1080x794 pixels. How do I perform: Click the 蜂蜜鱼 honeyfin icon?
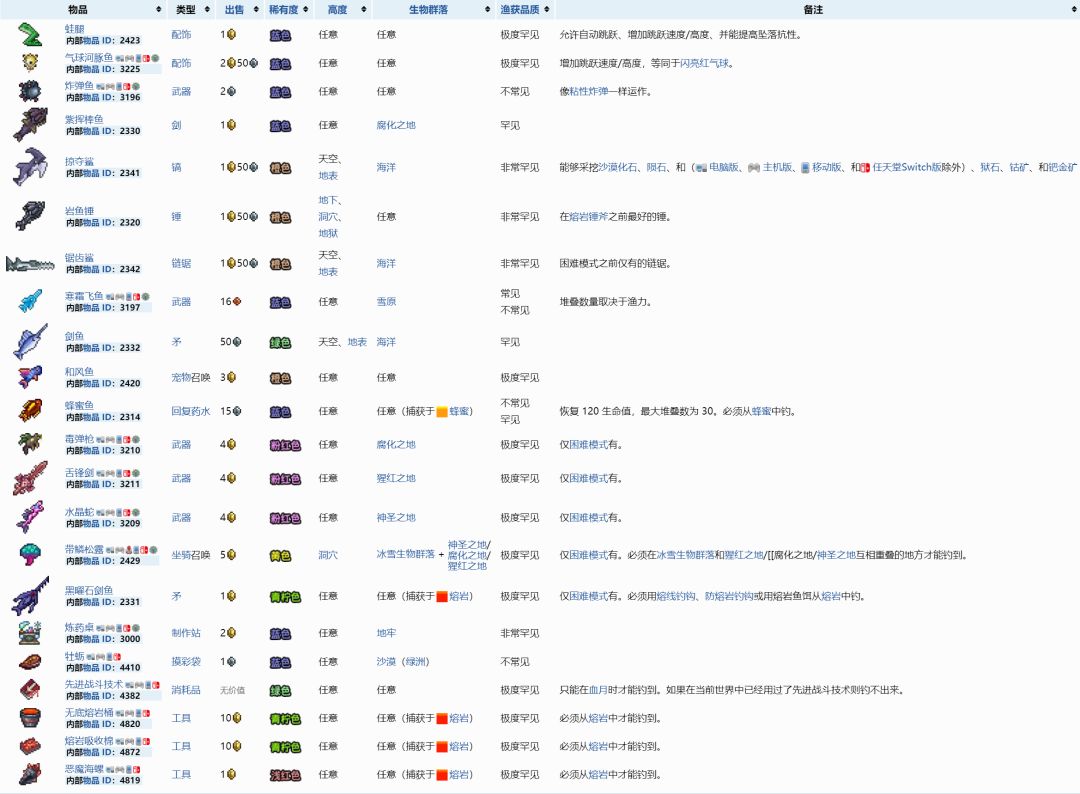[30, 410]
